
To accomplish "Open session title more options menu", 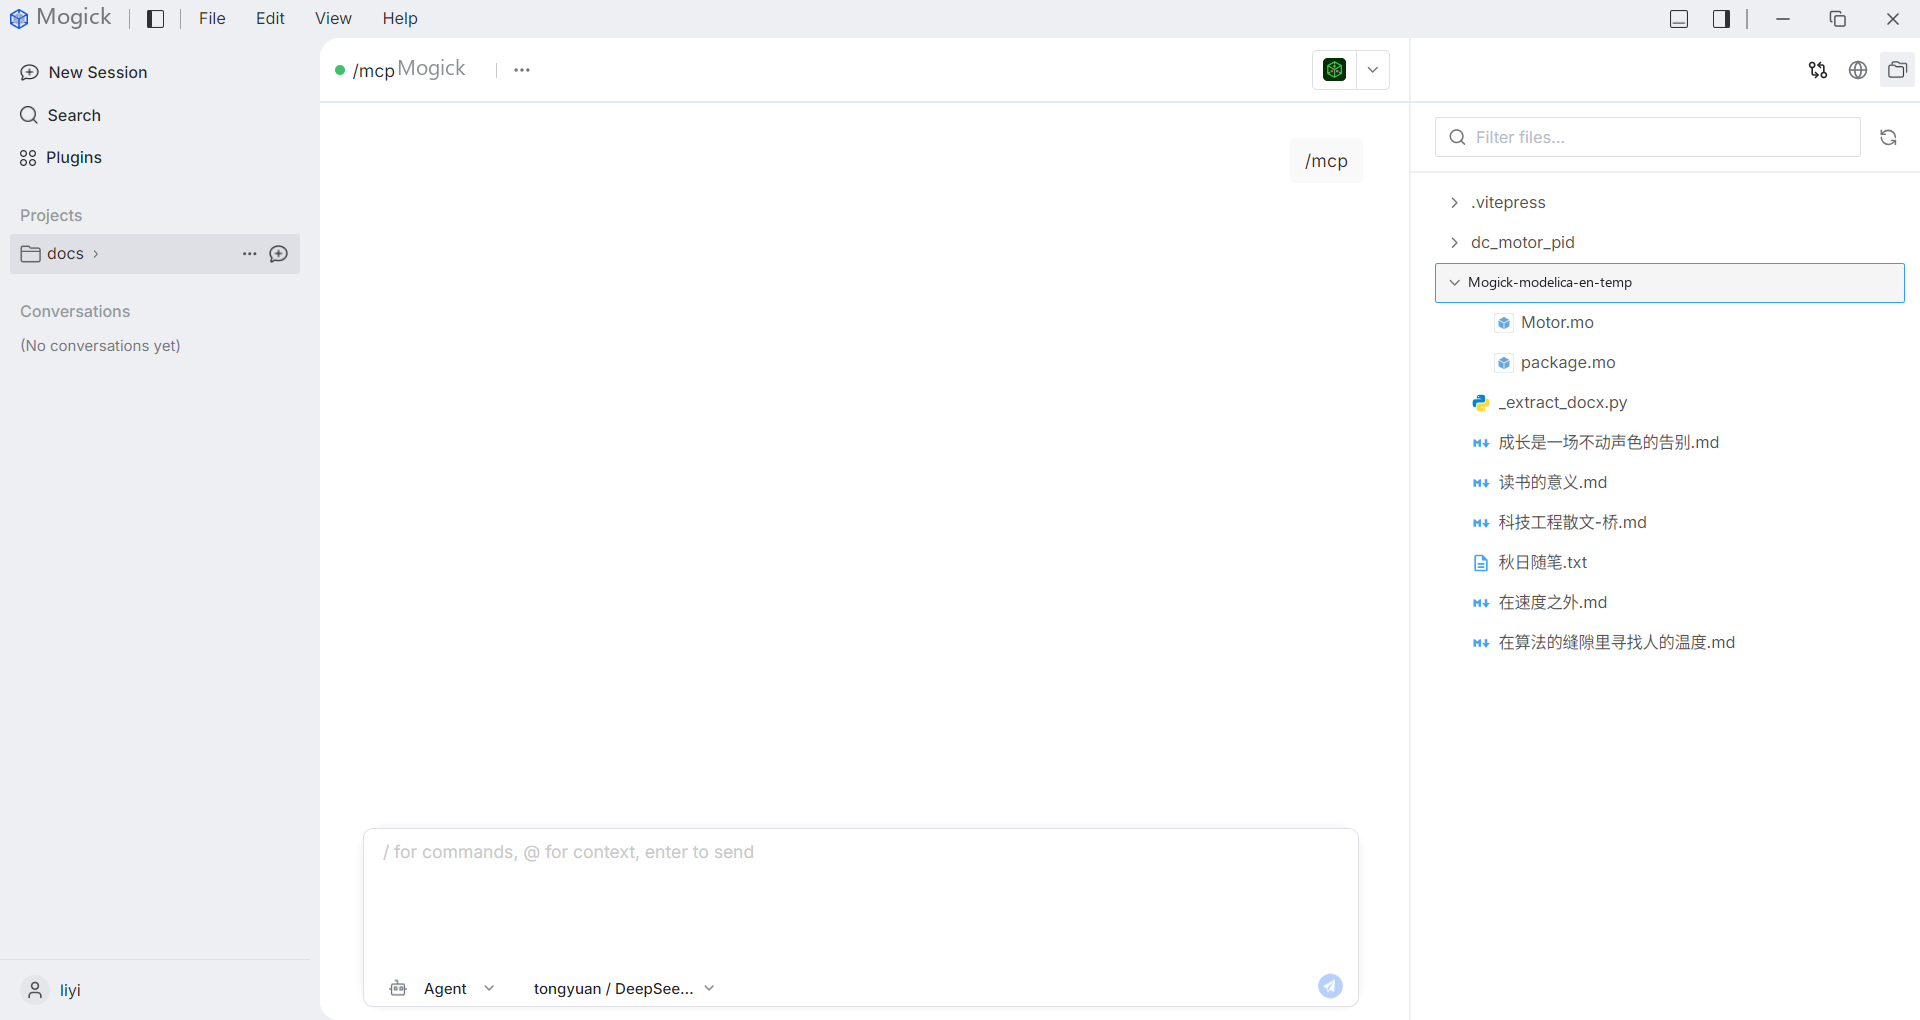I will (x=522, y=70).
